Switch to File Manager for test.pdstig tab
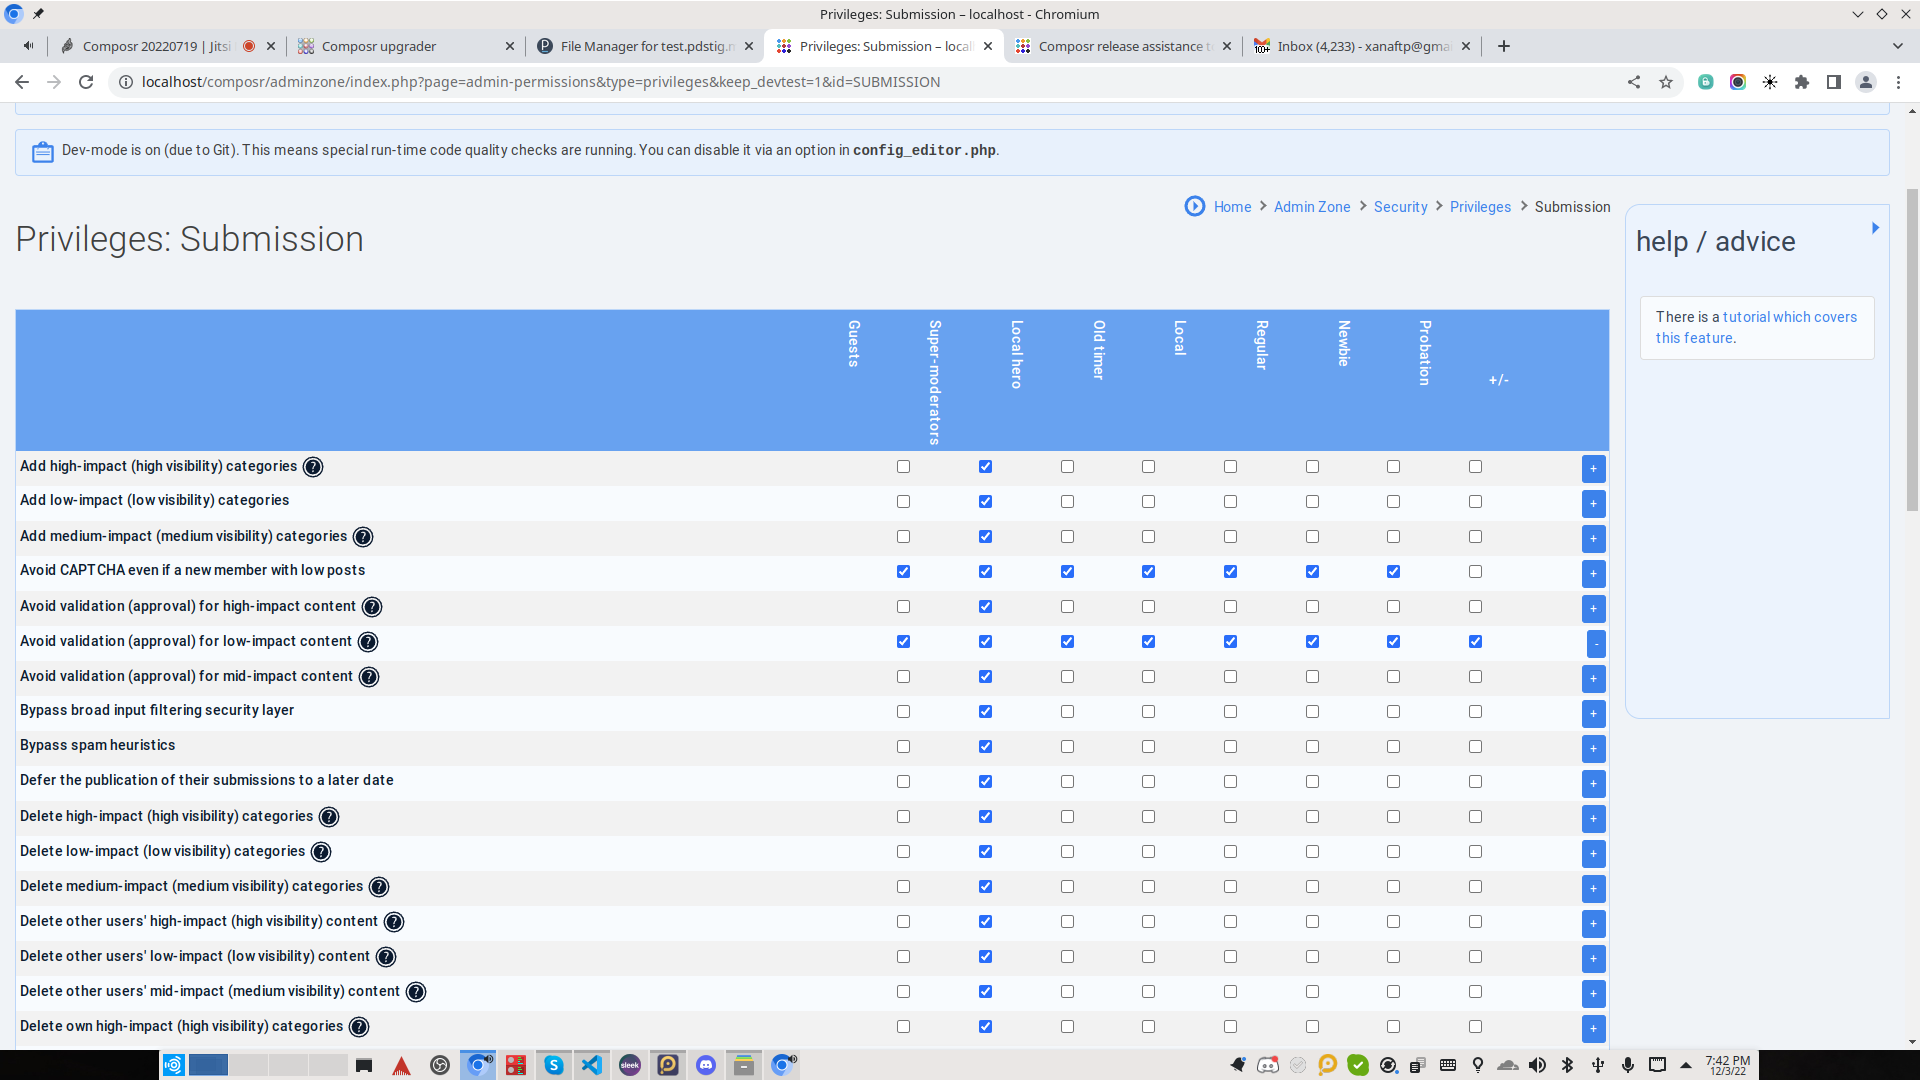This screenshot has width=1920, height=1080. (x=645, y=46)
